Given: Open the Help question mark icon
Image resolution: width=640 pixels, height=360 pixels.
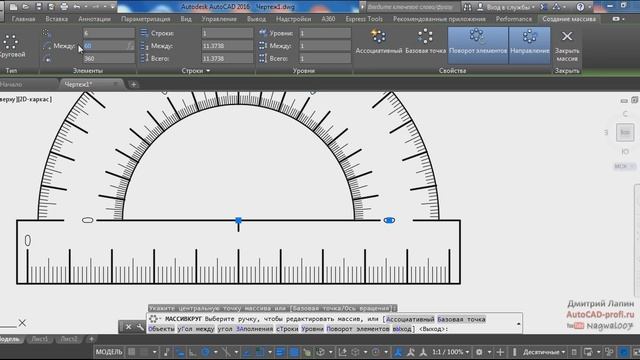Looking at the screenshot, I should (580, 7).
